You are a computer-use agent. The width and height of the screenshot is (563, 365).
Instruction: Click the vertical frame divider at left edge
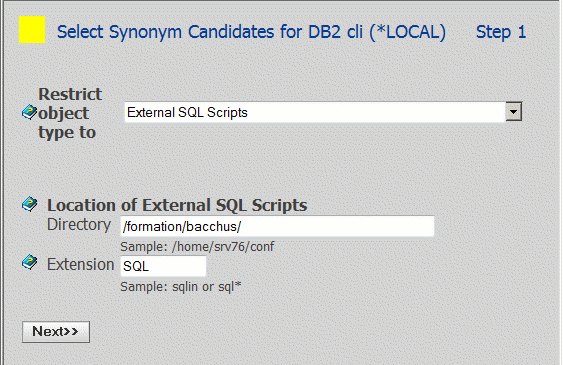point(3,182)
